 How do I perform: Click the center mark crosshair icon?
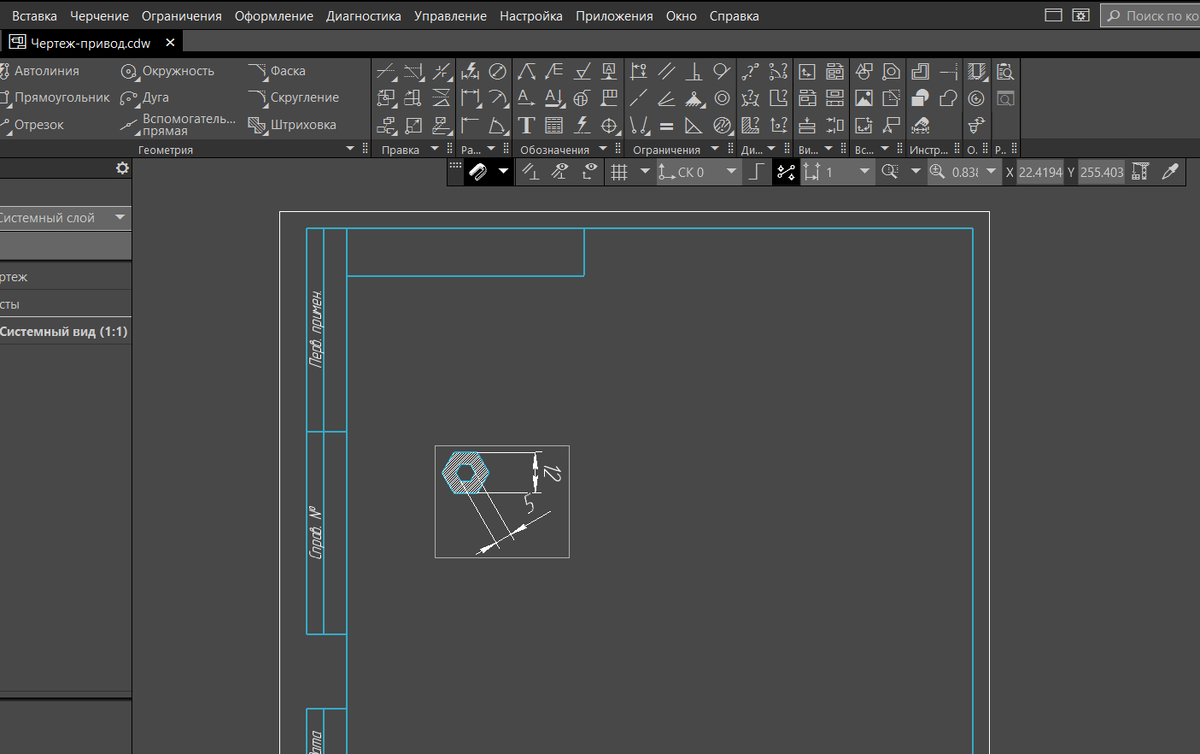608,125
